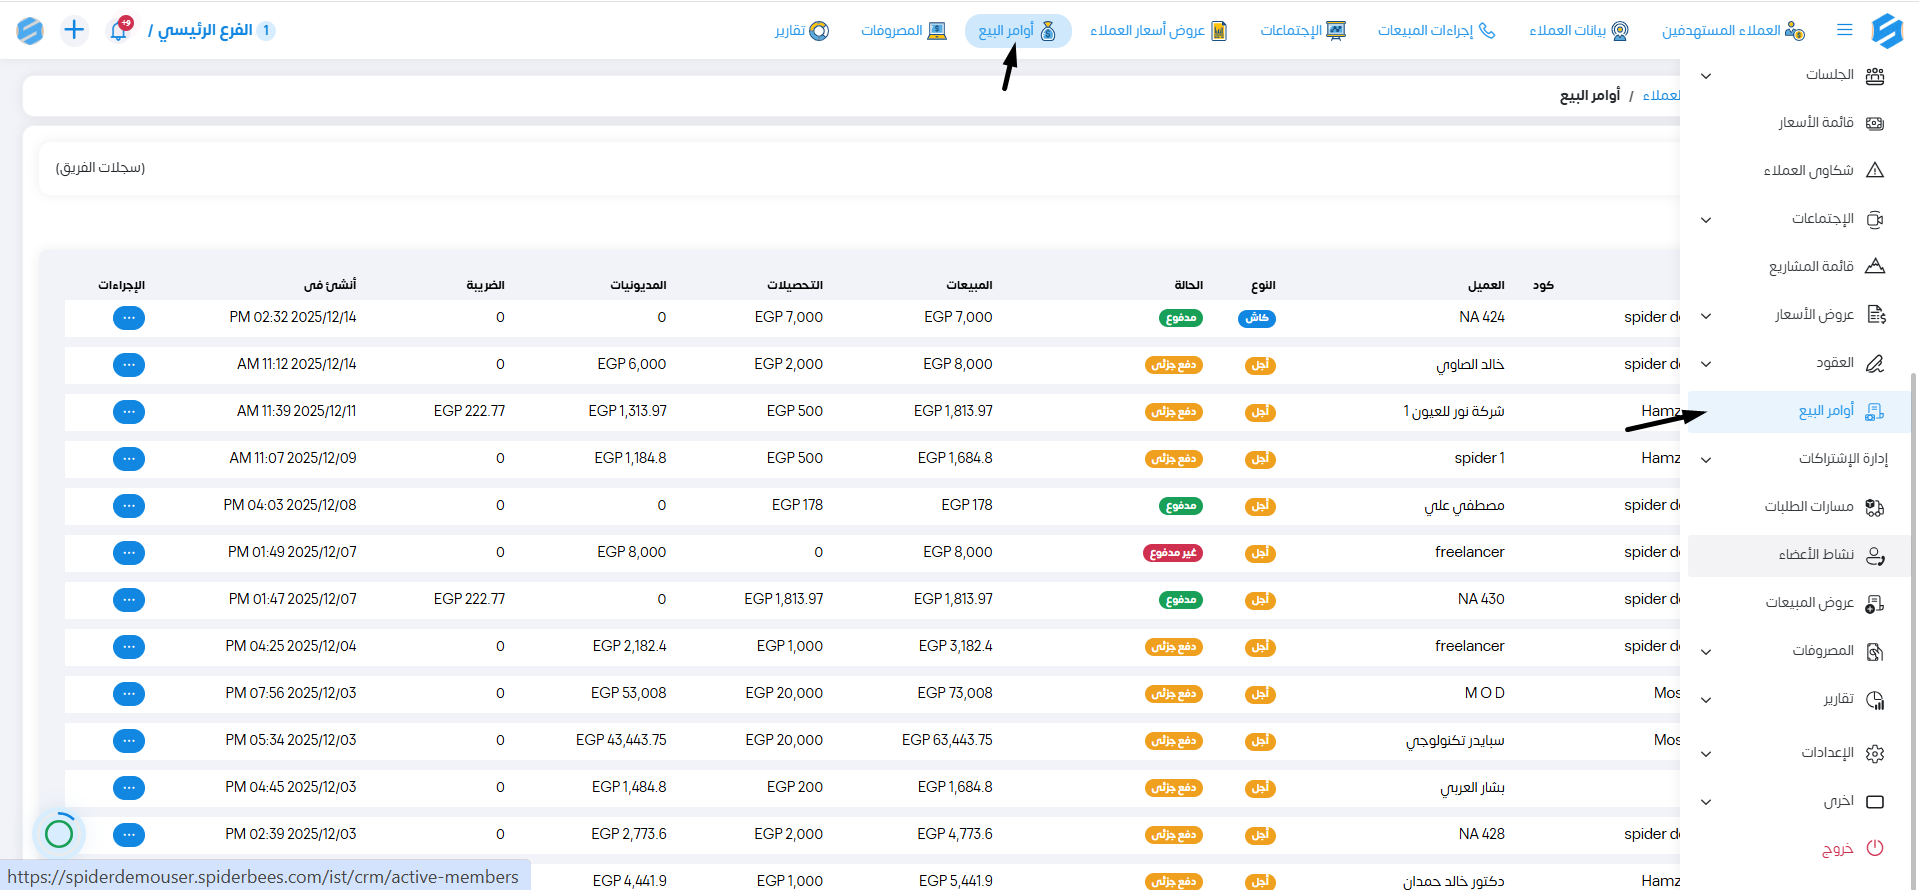Click the customer complaints warning icon
Screen dimensions: 1919x890
[x=1874, y=170]
